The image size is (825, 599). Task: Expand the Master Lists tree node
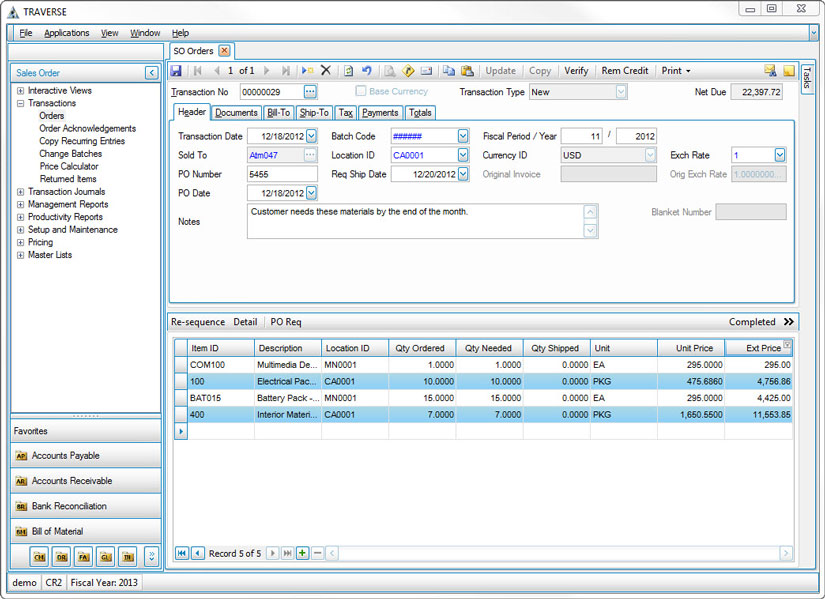click(x=21, y=255)
